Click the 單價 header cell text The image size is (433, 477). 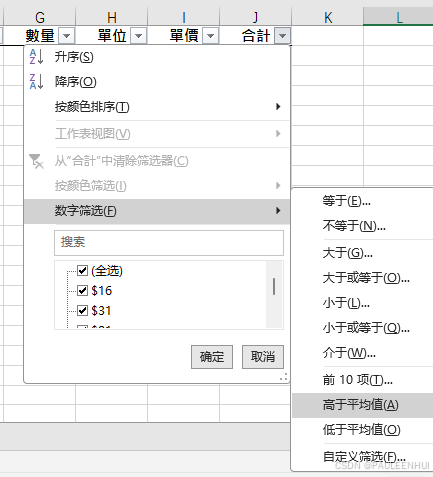184,36
